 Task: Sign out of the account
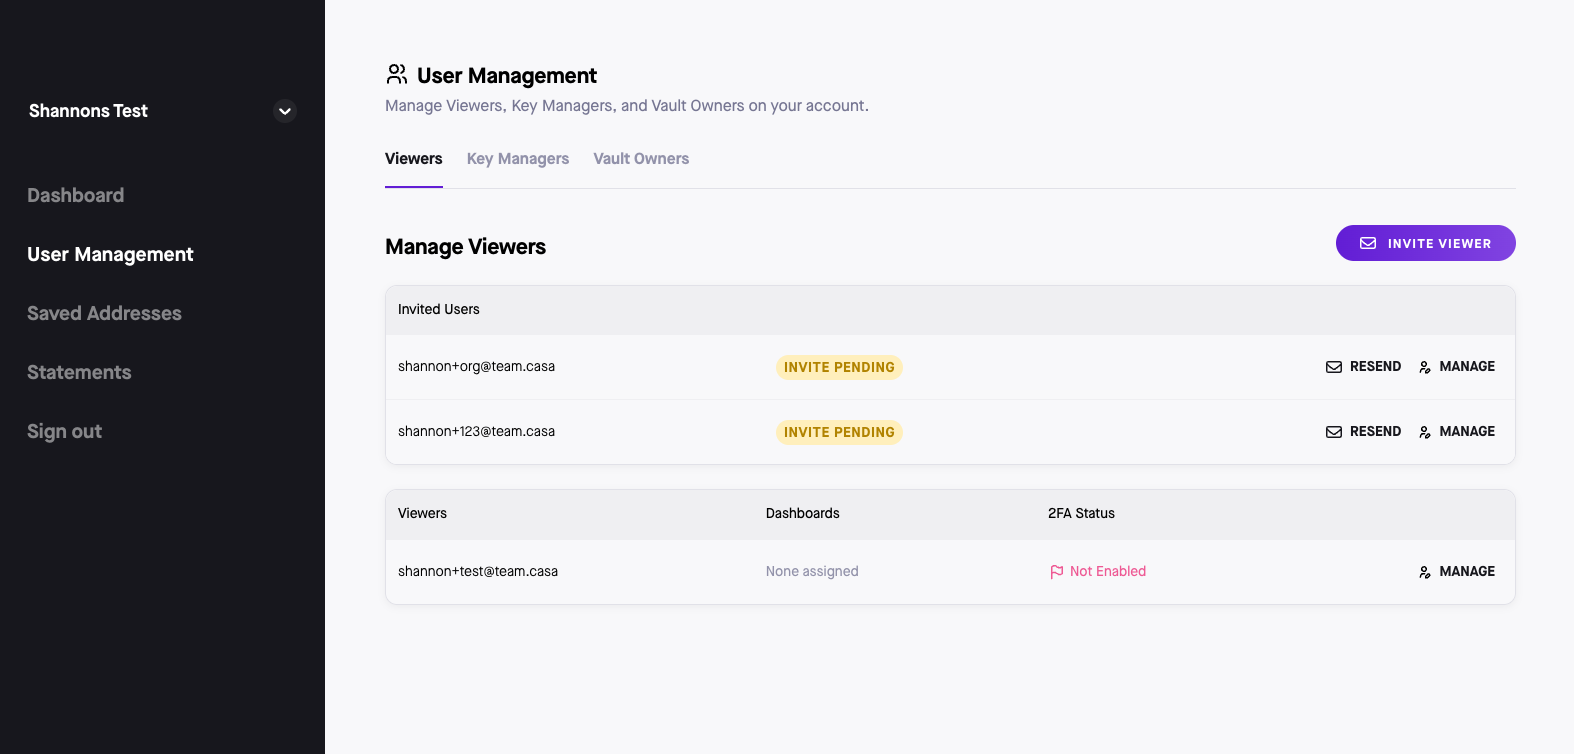(x=64, y=431)
